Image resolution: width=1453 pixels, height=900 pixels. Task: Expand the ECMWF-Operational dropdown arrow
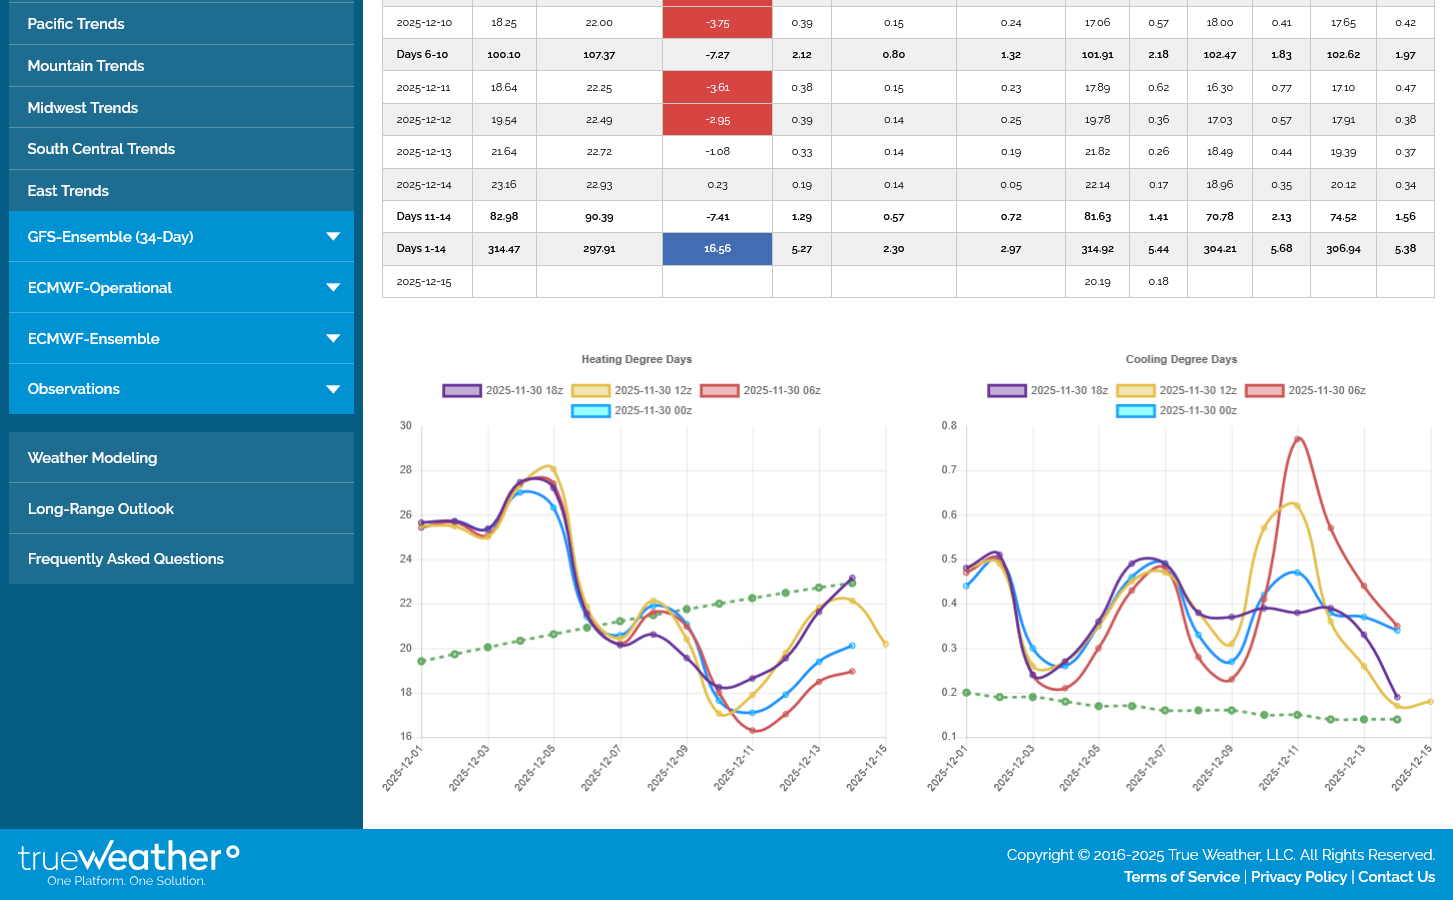coord(333,288)
